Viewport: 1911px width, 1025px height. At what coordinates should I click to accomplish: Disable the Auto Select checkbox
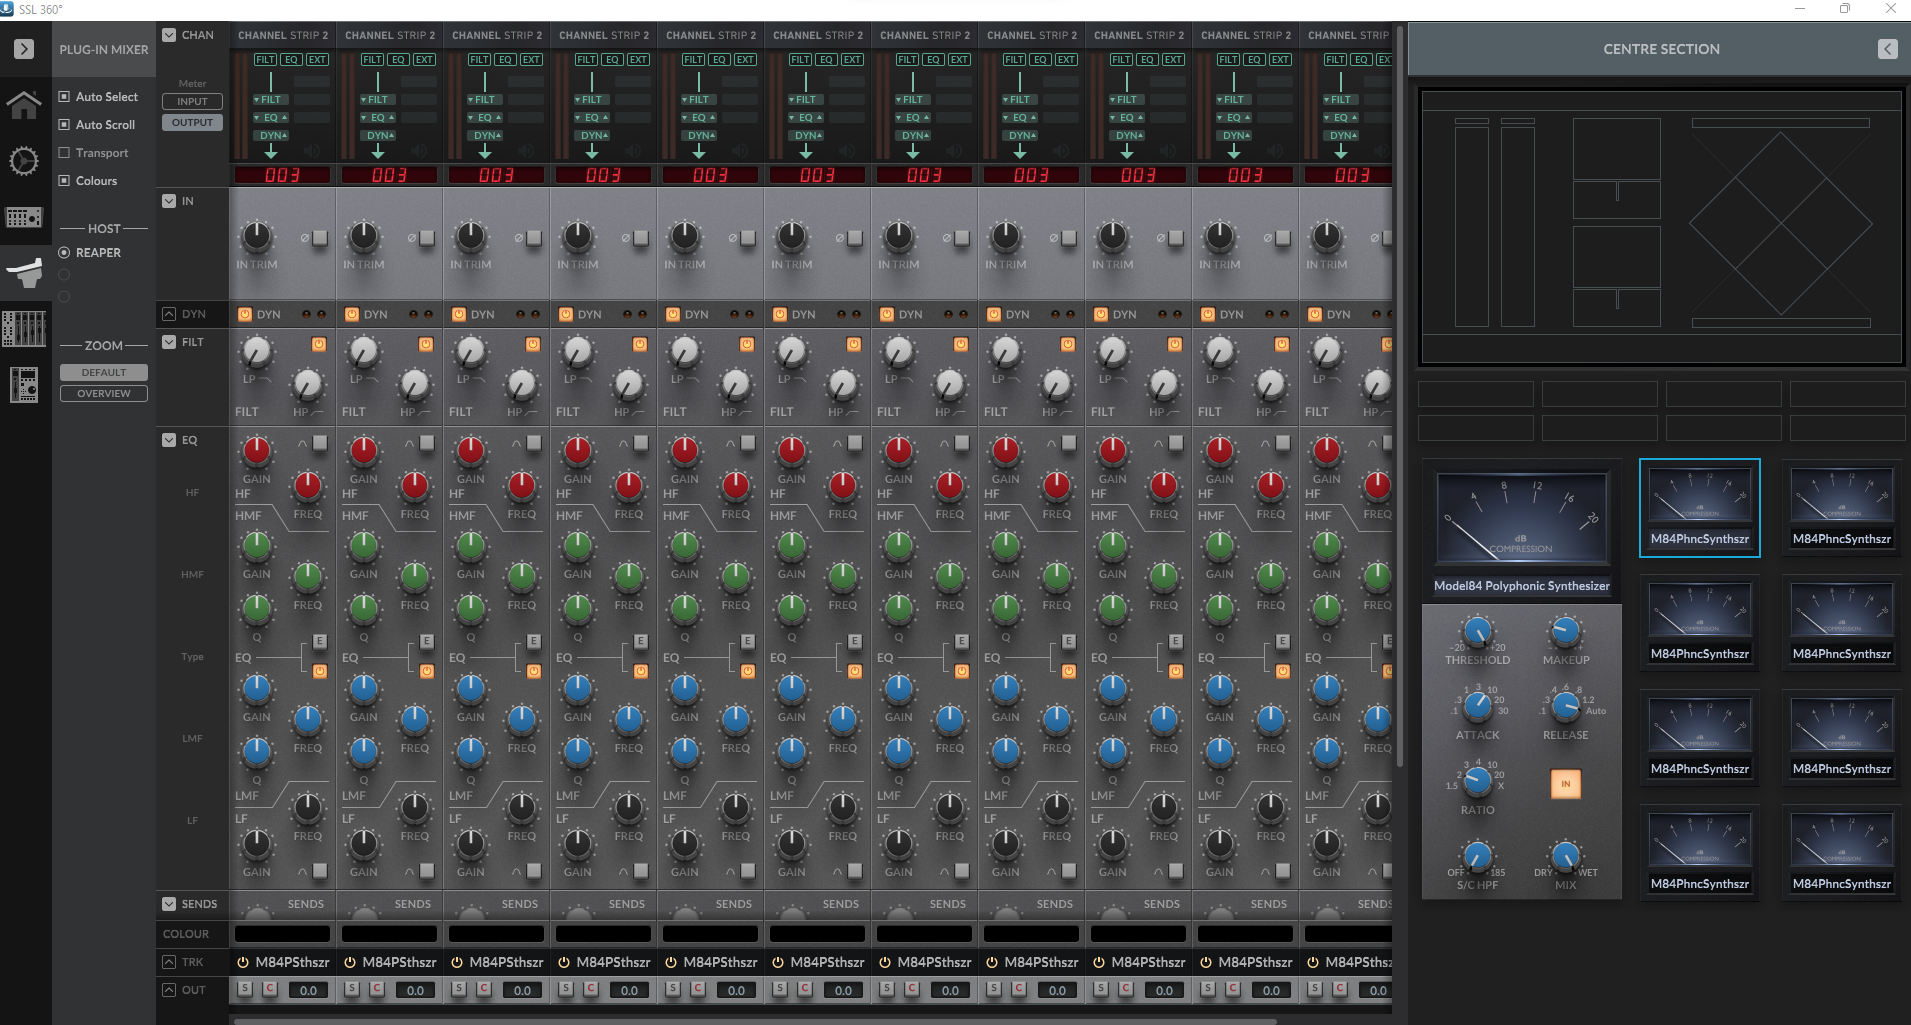click(65, 97)
